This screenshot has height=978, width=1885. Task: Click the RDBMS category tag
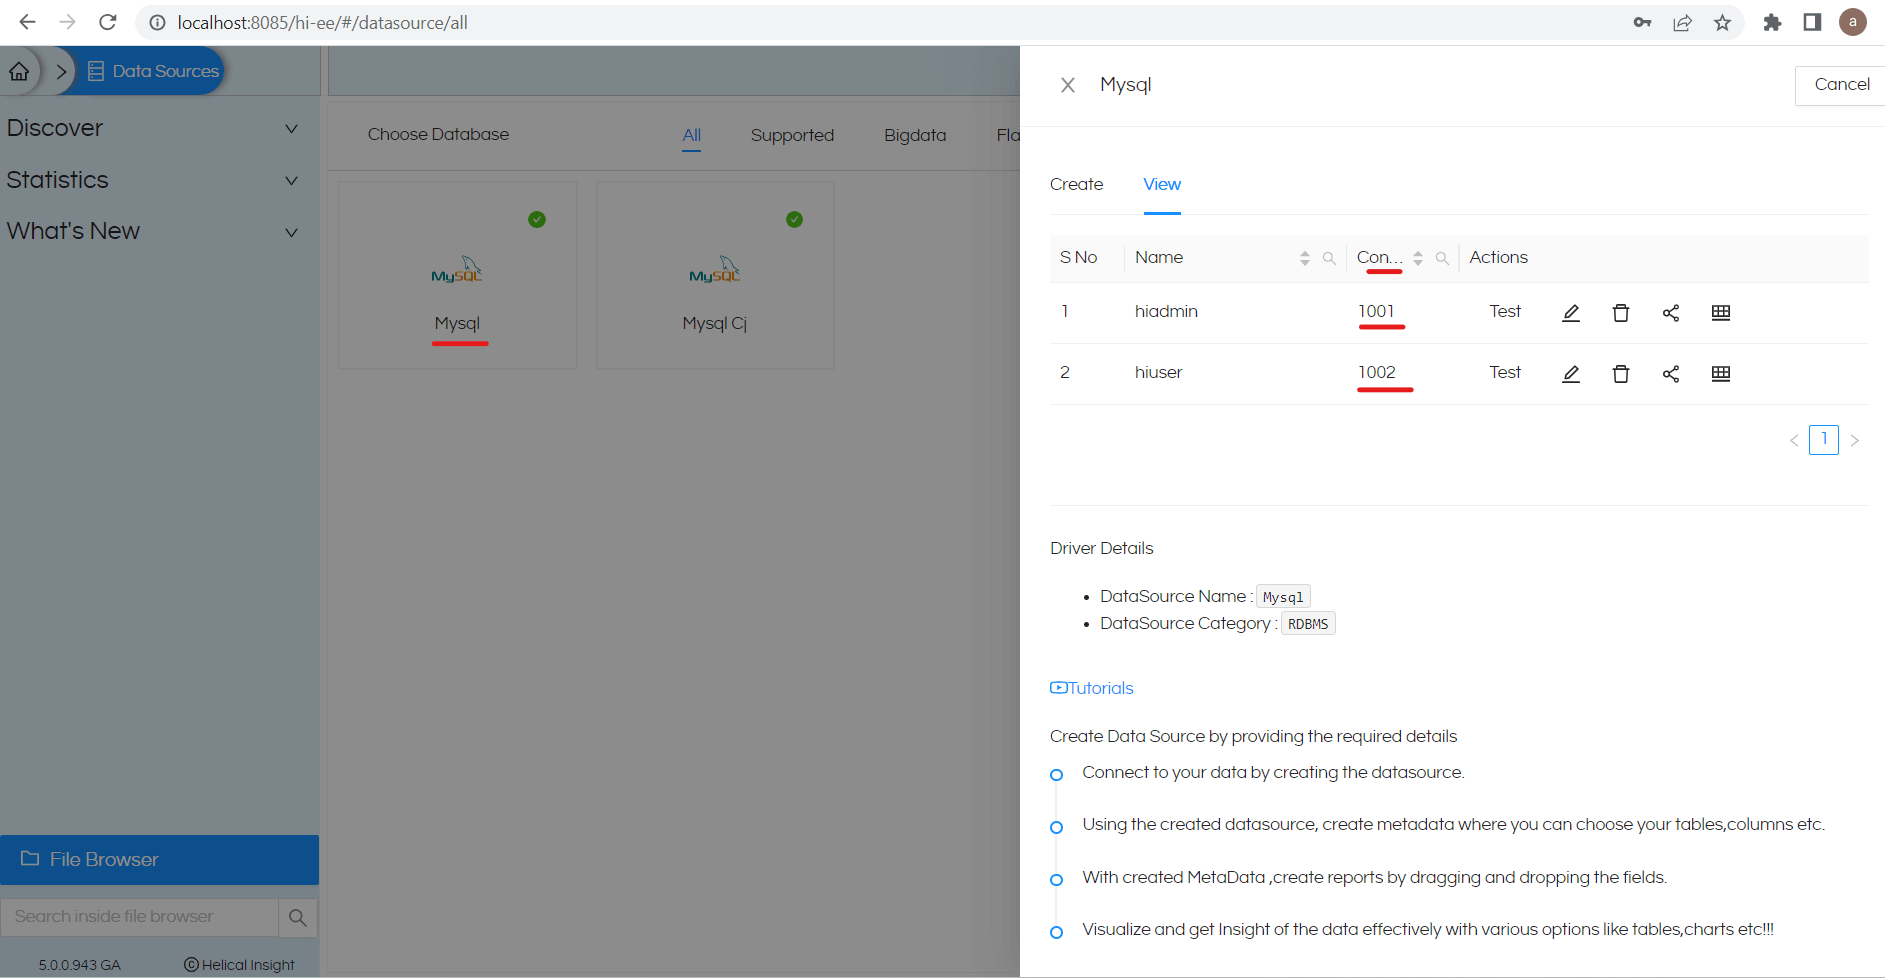(1308, 624)
